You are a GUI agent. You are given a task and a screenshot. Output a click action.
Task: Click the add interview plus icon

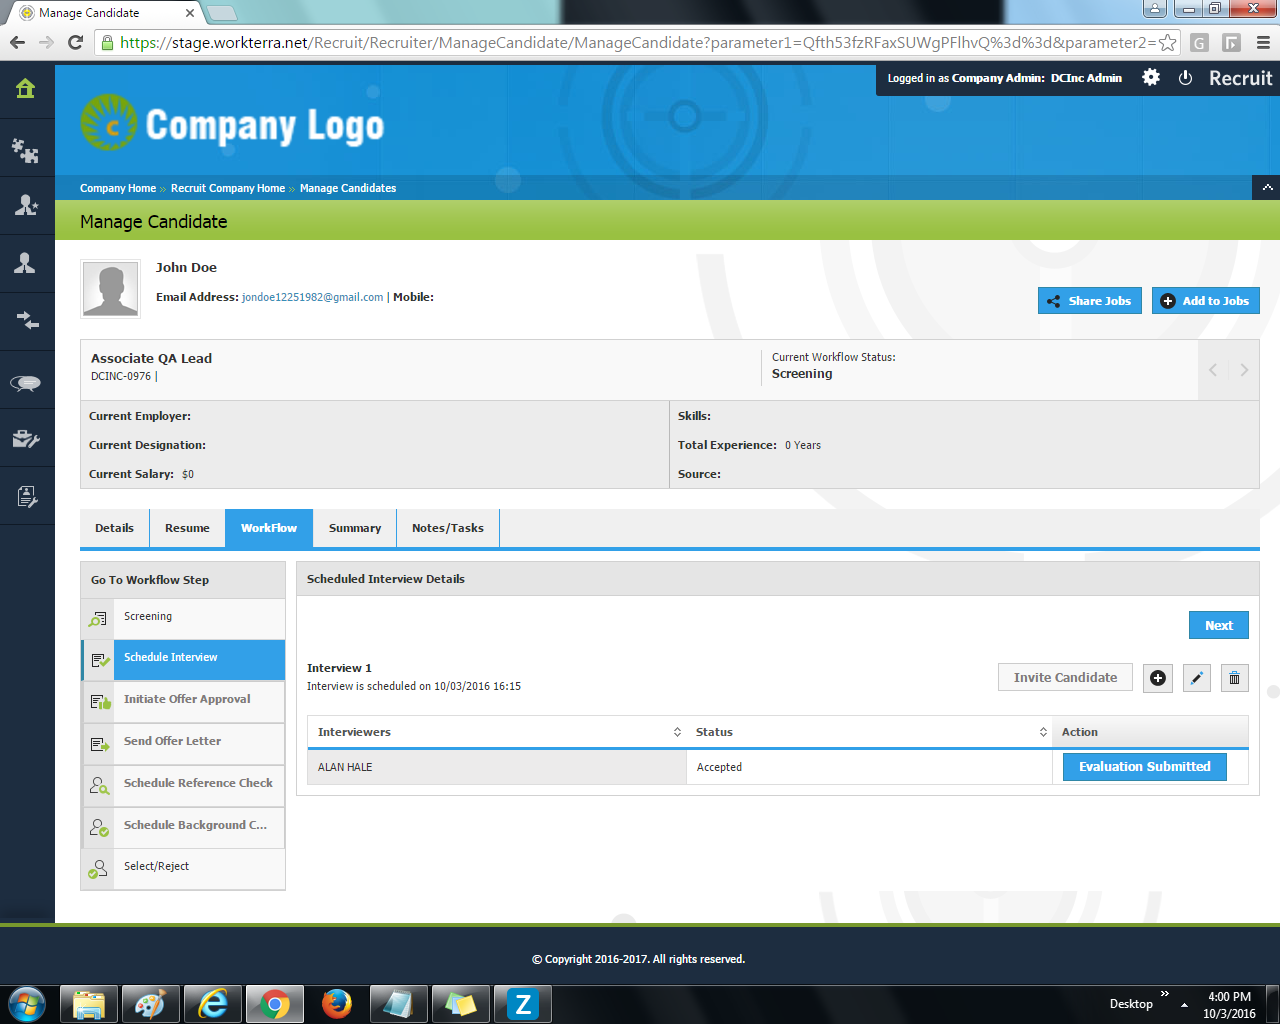1158,678
